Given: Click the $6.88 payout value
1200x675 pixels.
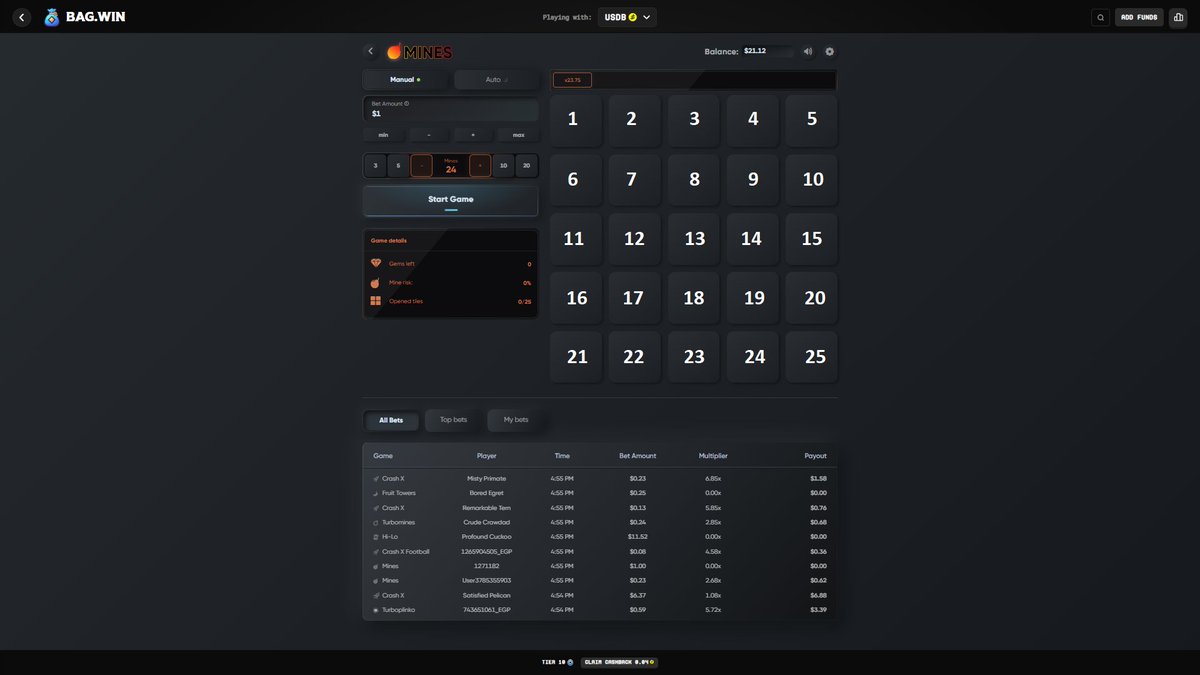Looking at the screenshot, I should tap(818, 595).
